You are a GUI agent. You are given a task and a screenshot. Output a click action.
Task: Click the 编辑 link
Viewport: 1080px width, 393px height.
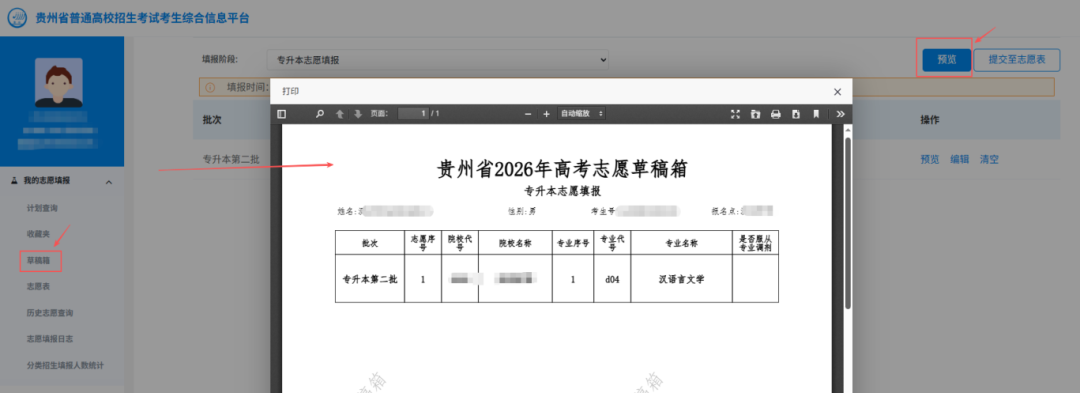(959, 159)
